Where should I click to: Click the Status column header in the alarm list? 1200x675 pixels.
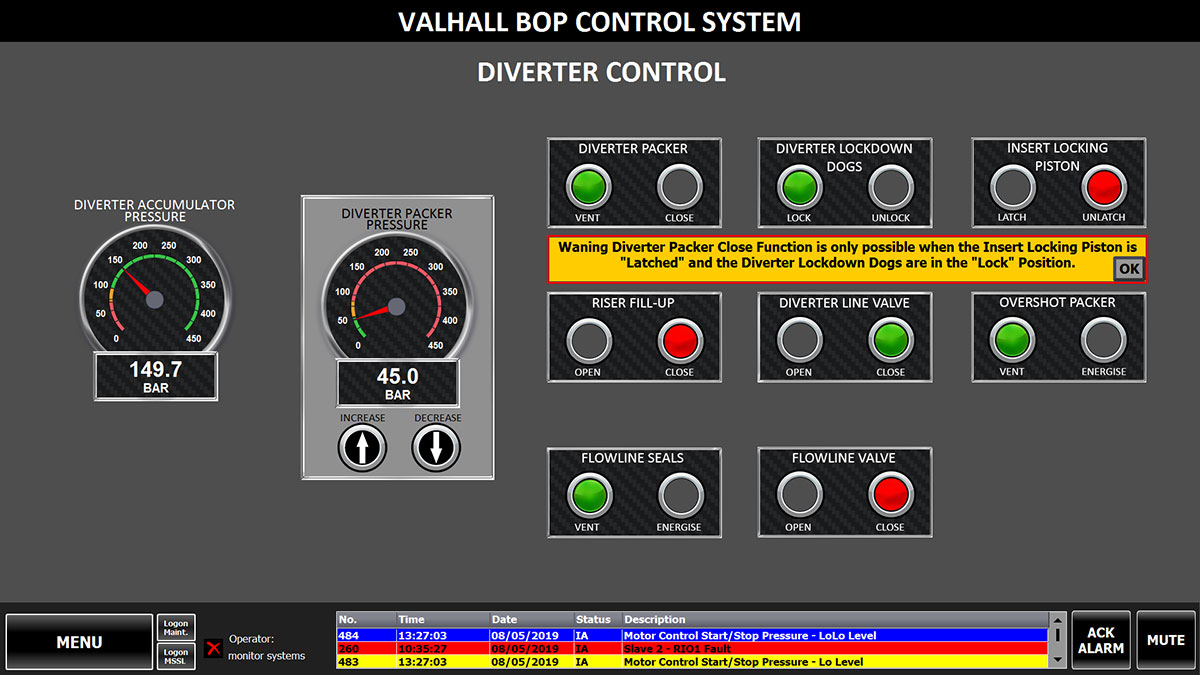594,619
